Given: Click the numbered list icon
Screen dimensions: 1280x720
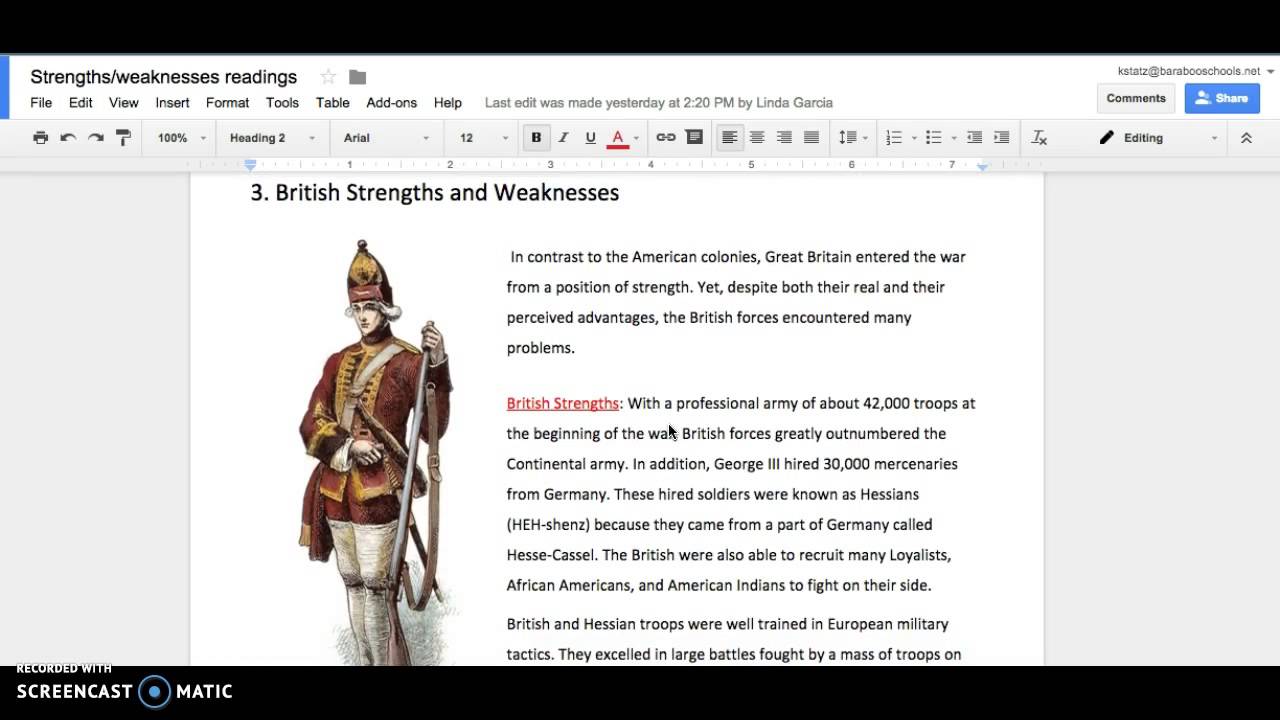Looking at the screenshot, I should click(894, 138).
